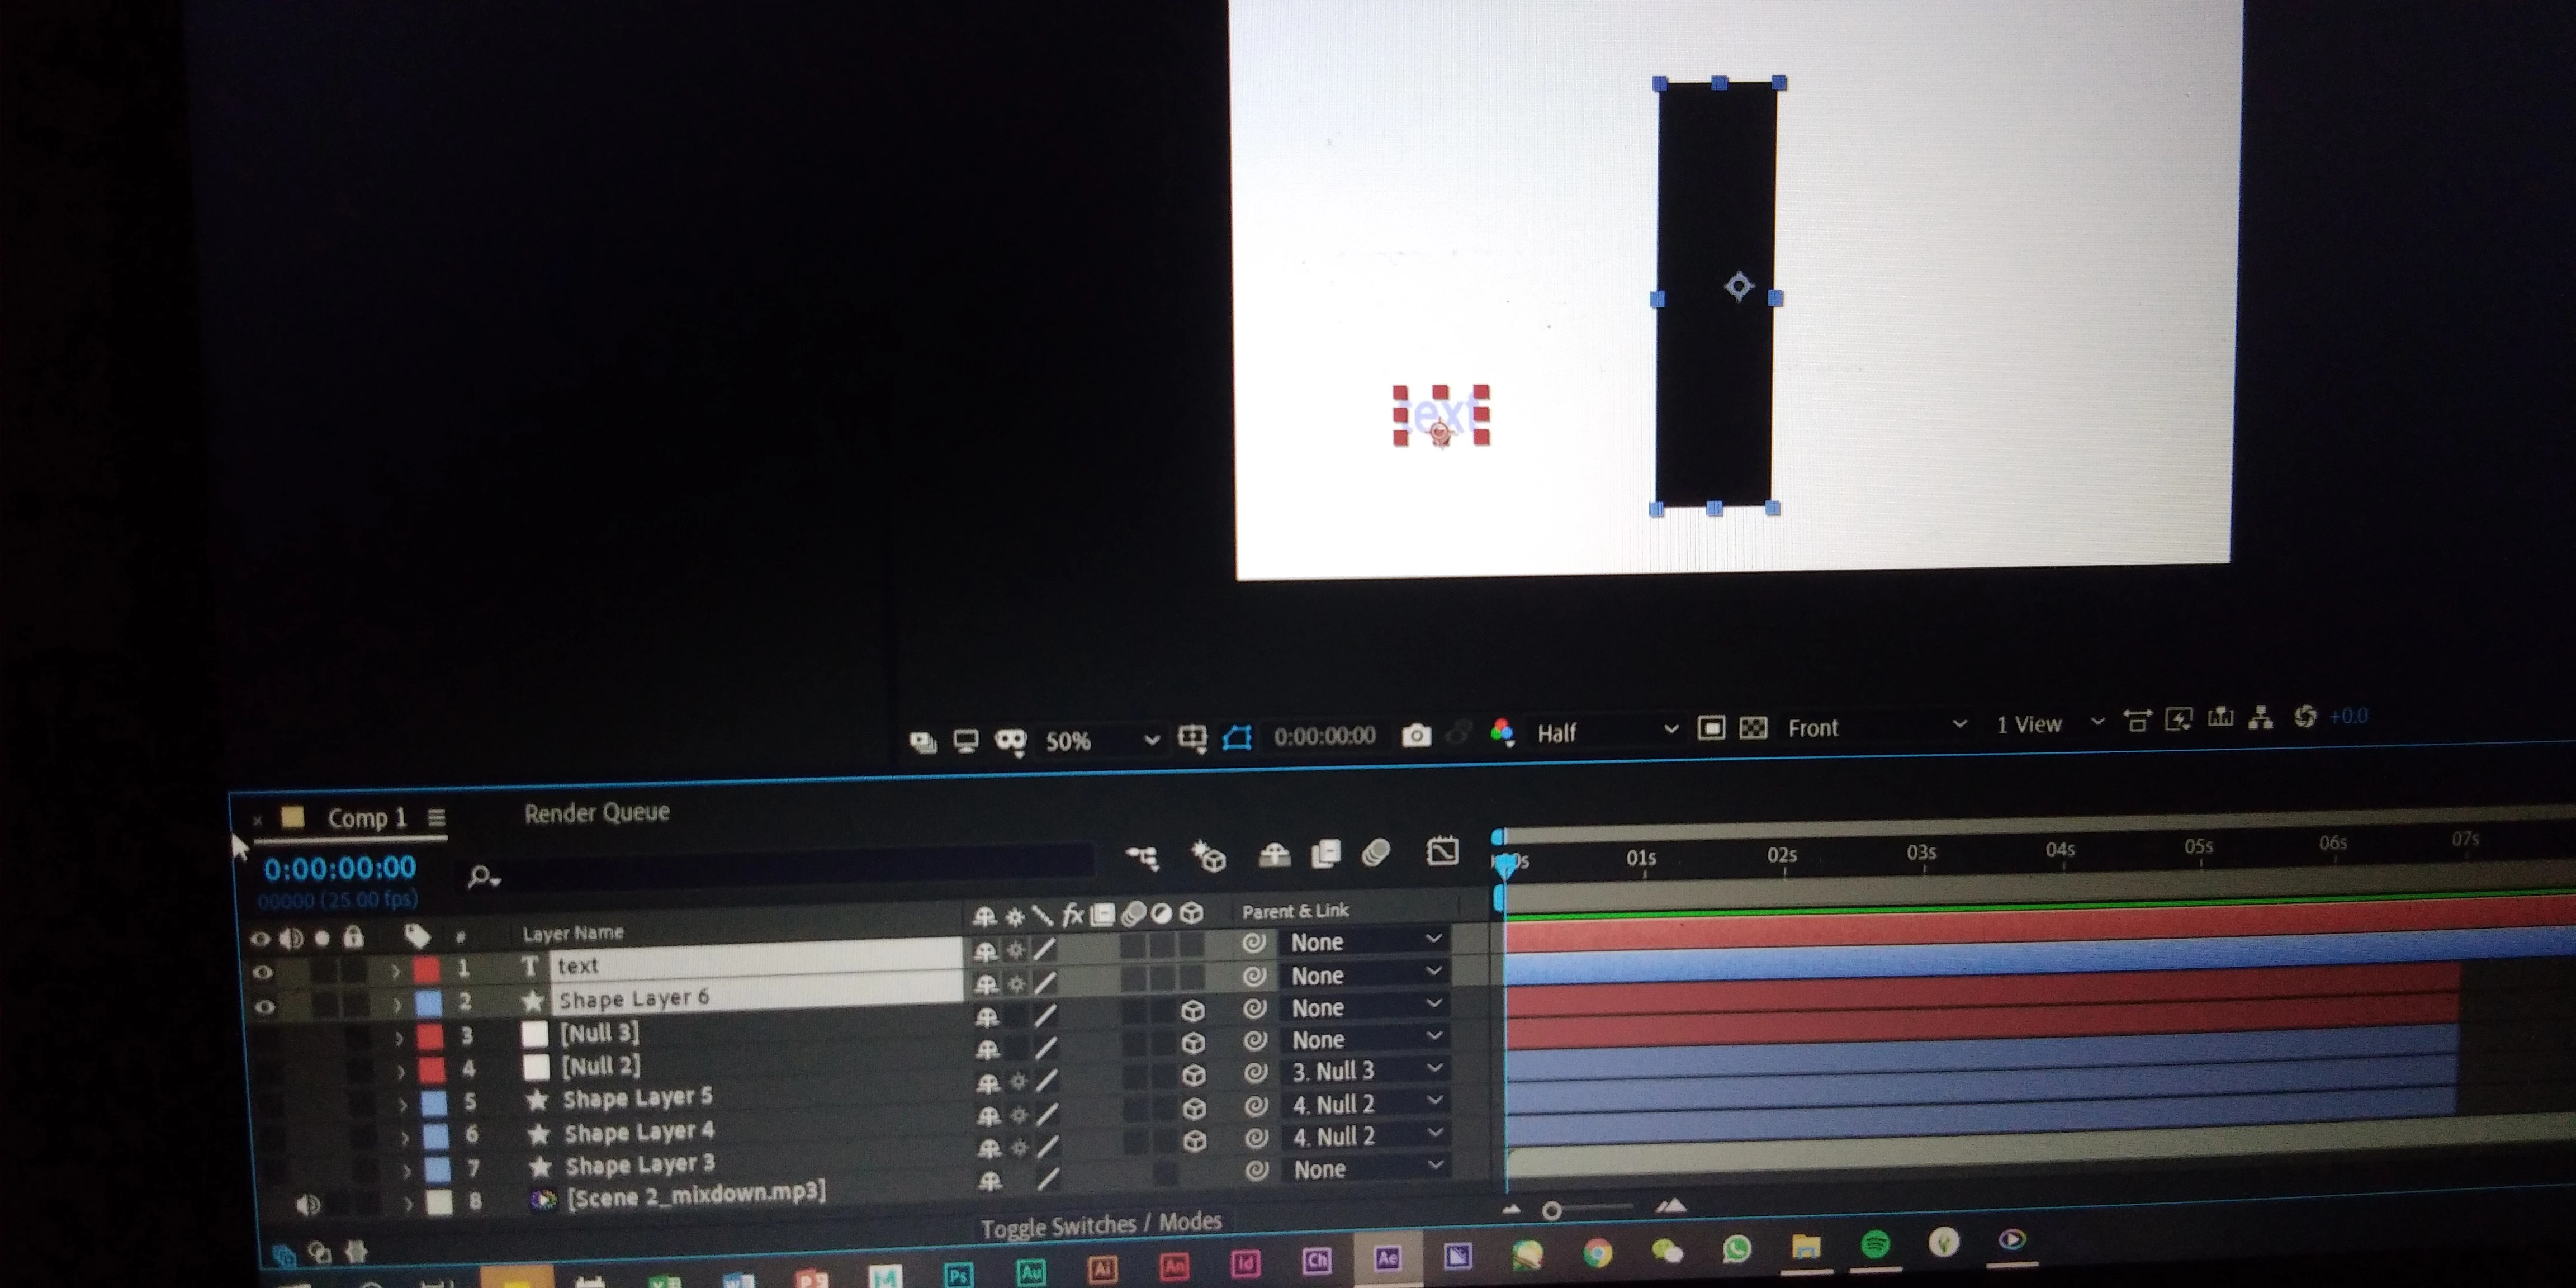
Task: Toggle the transparency grid button
Action: click(x=1753, y=728)
